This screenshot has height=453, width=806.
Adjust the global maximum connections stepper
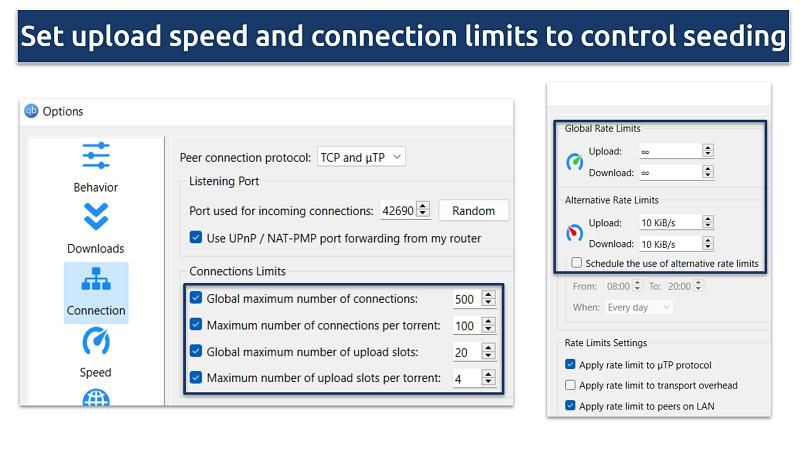[488, 298]
